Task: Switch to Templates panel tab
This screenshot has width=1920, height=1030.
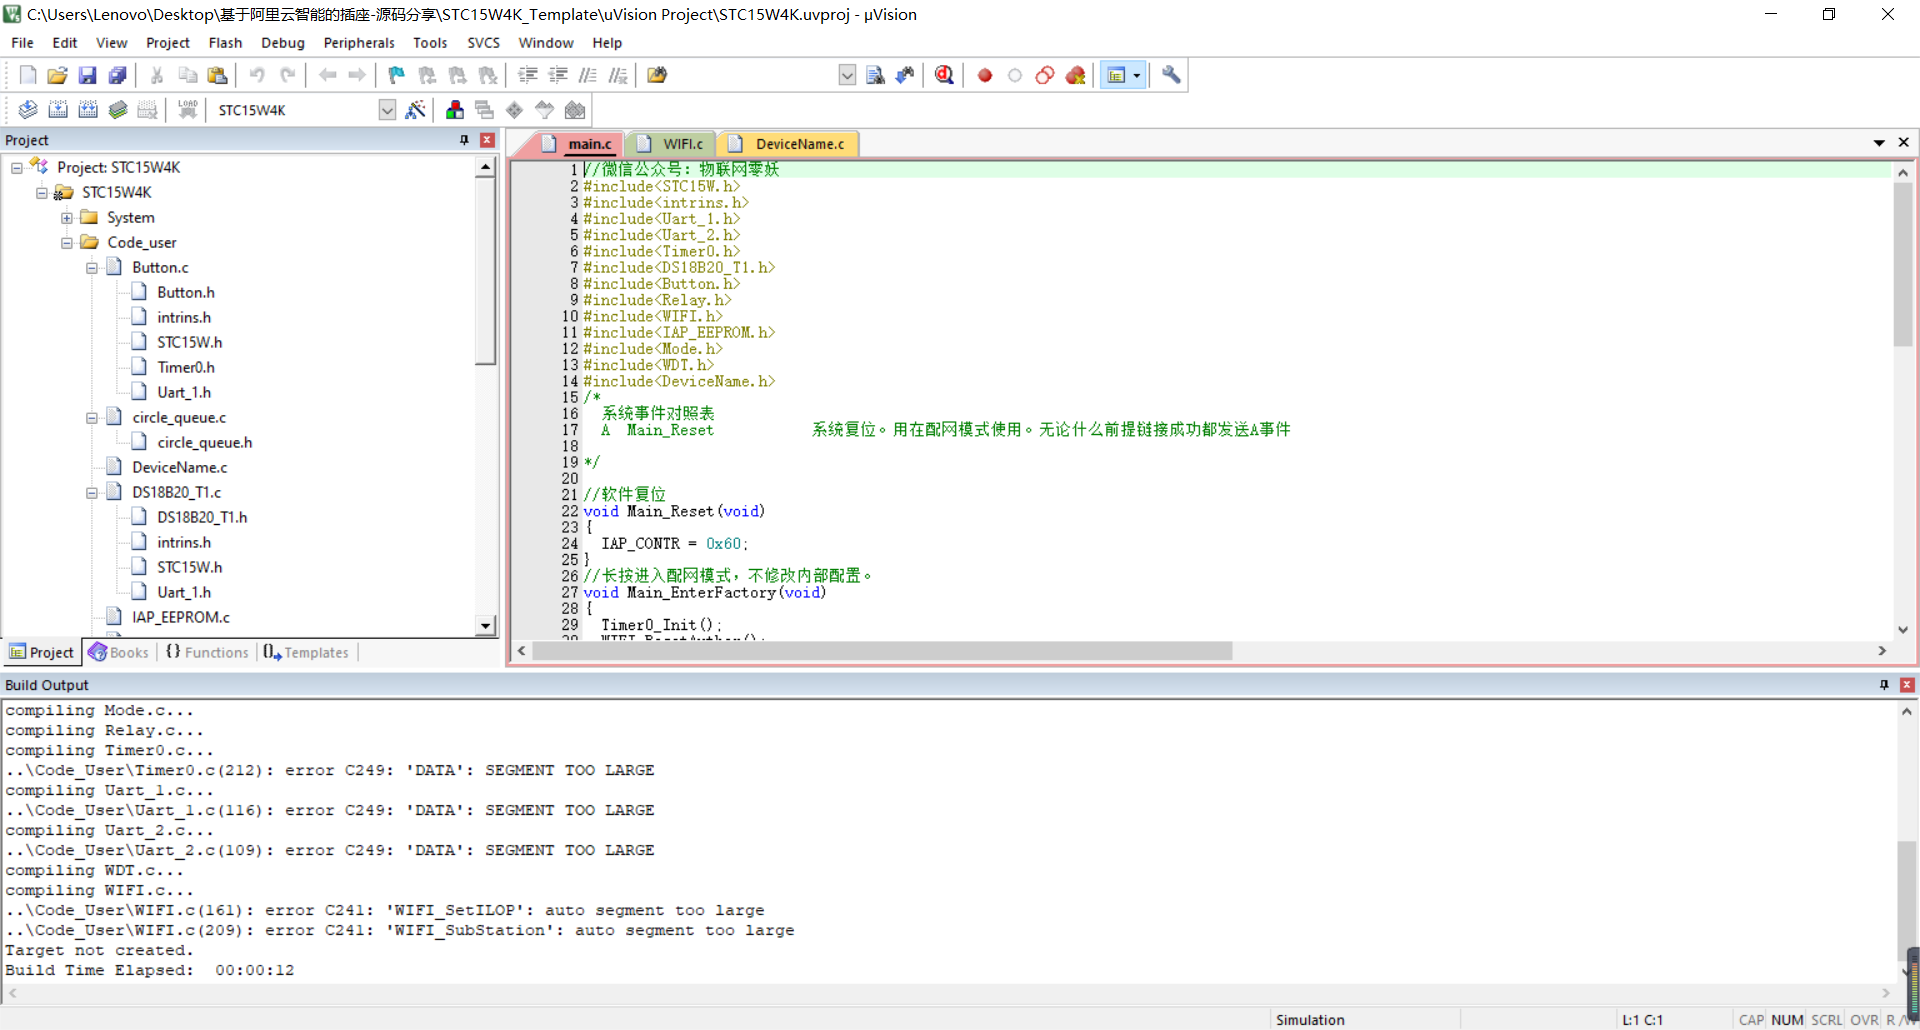Action: 306,652
